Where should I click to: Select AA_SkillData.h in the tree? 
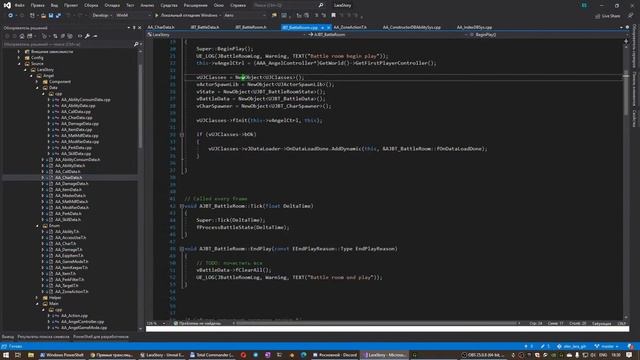coord(68,220)
